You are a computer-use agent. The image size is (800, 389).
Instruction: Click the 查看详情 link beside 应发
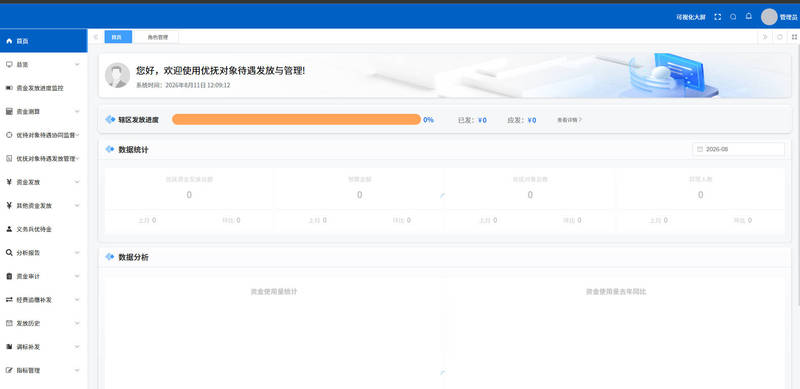569,120
